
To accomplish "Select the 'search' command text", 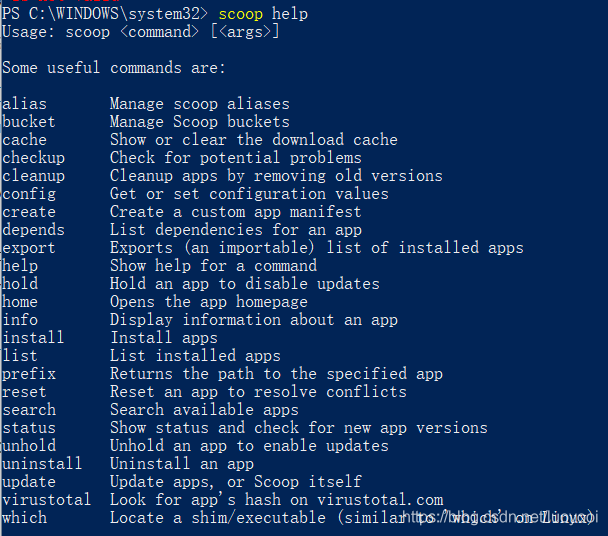I will point(29,410).
